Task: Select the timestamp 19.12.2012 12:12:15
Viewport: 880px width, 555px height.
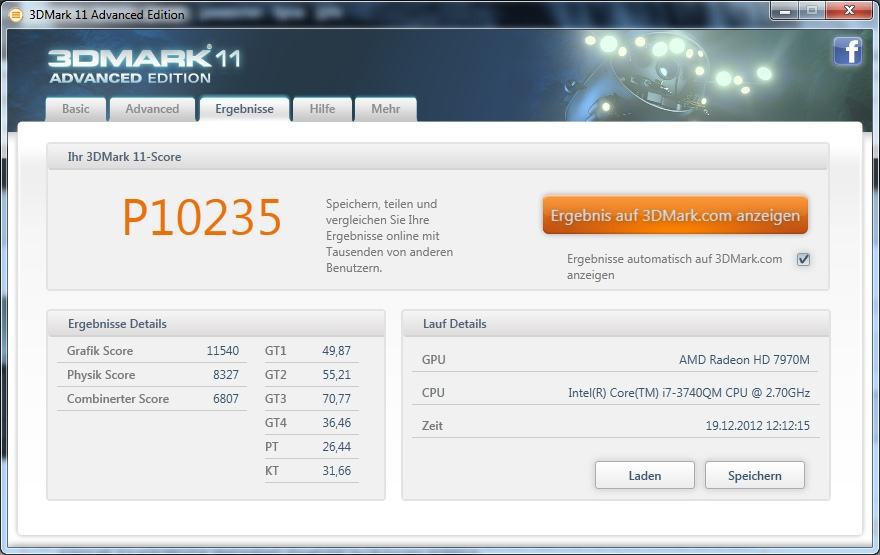Action: (758, 426)
